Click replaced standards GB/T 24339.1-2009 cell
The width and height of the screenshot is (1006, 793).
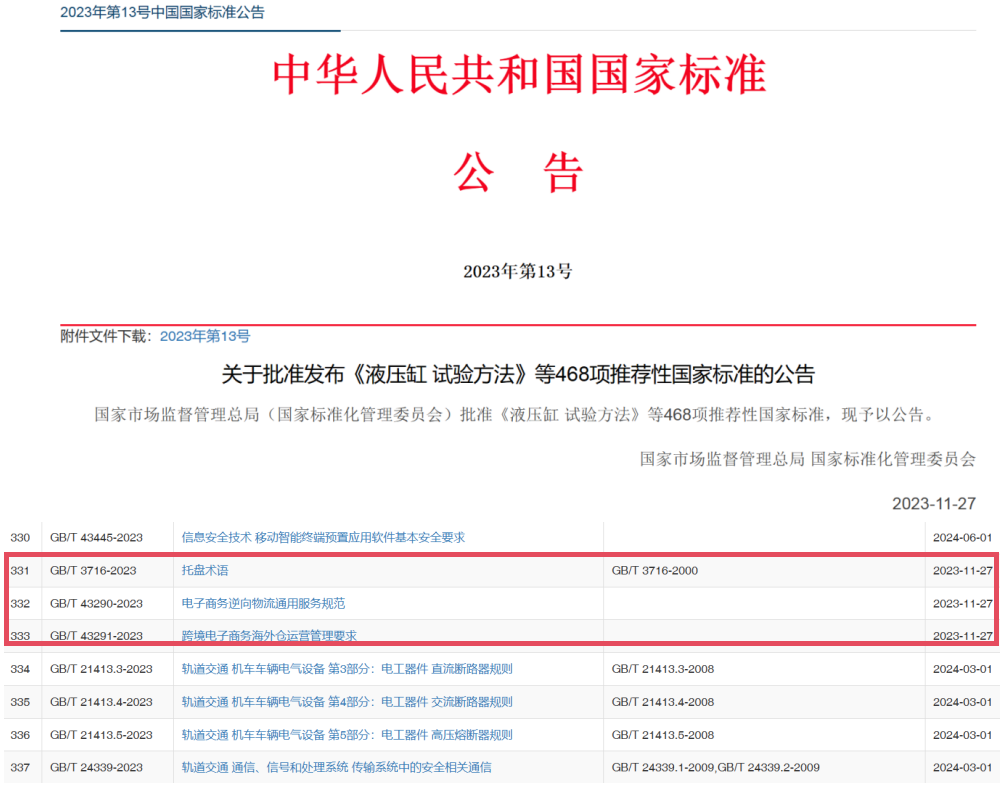[715, 767]
